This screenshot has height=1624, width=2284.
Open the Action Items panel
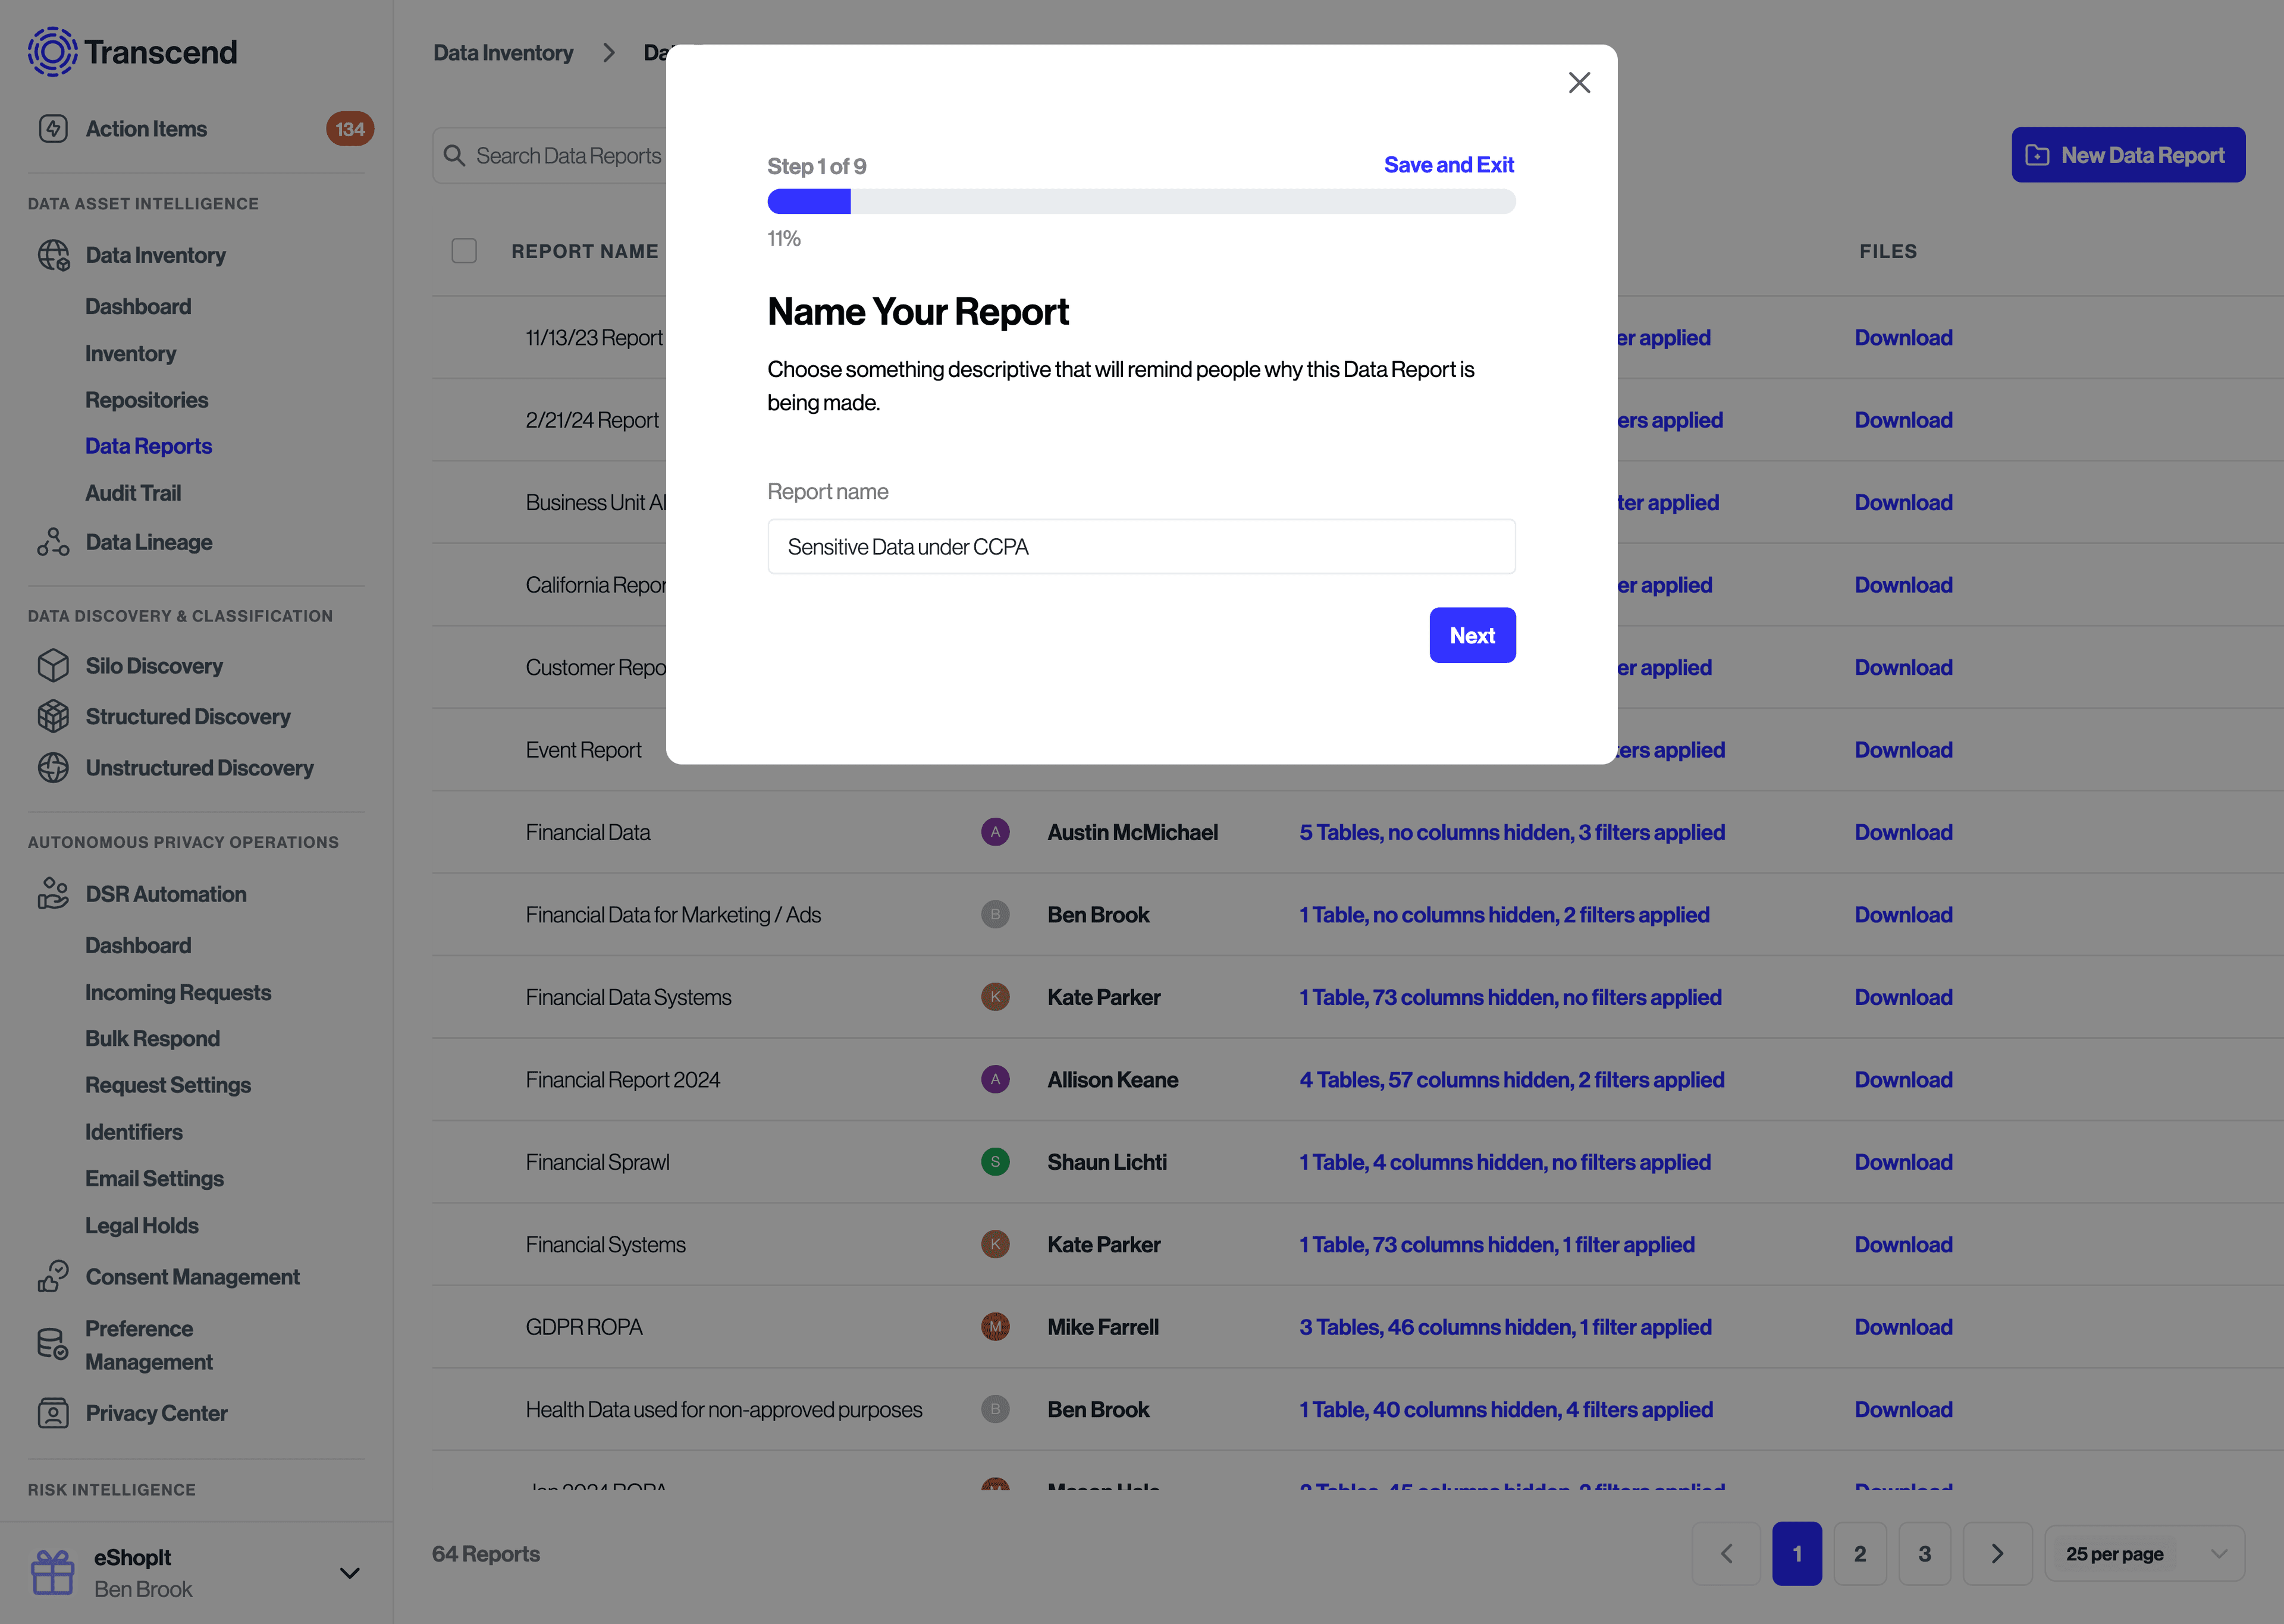(x=145, y=128)
